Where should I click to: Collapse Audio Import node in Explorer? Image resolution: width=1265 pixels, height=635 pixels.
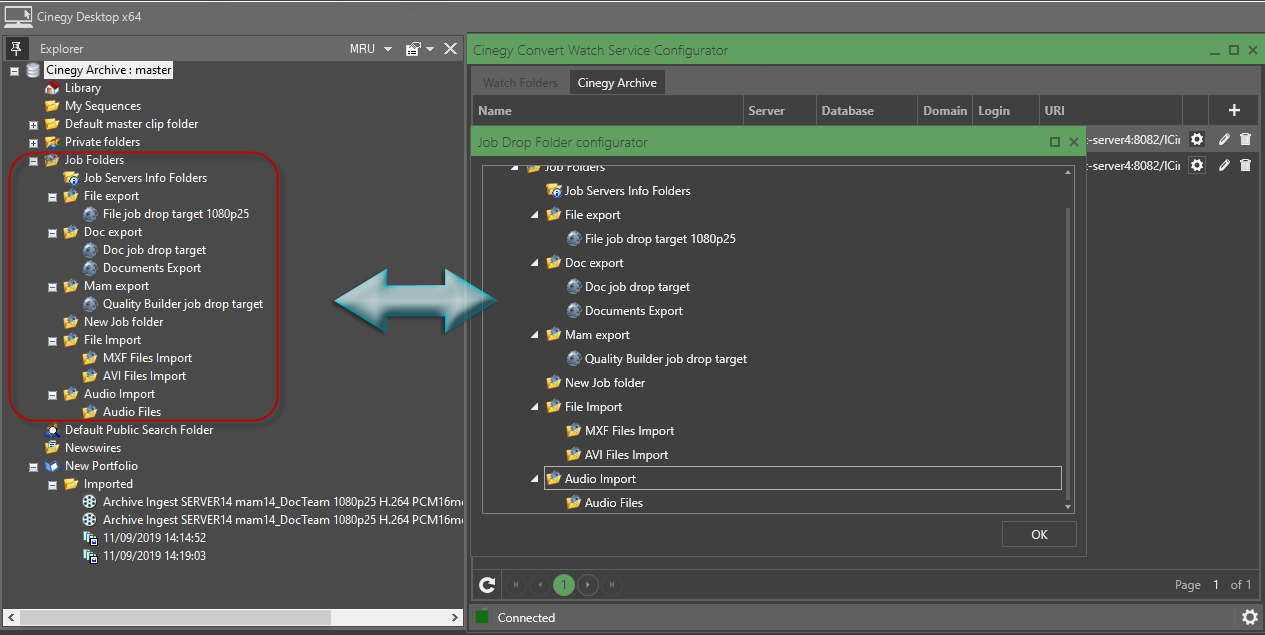click(x=53, y=395)
